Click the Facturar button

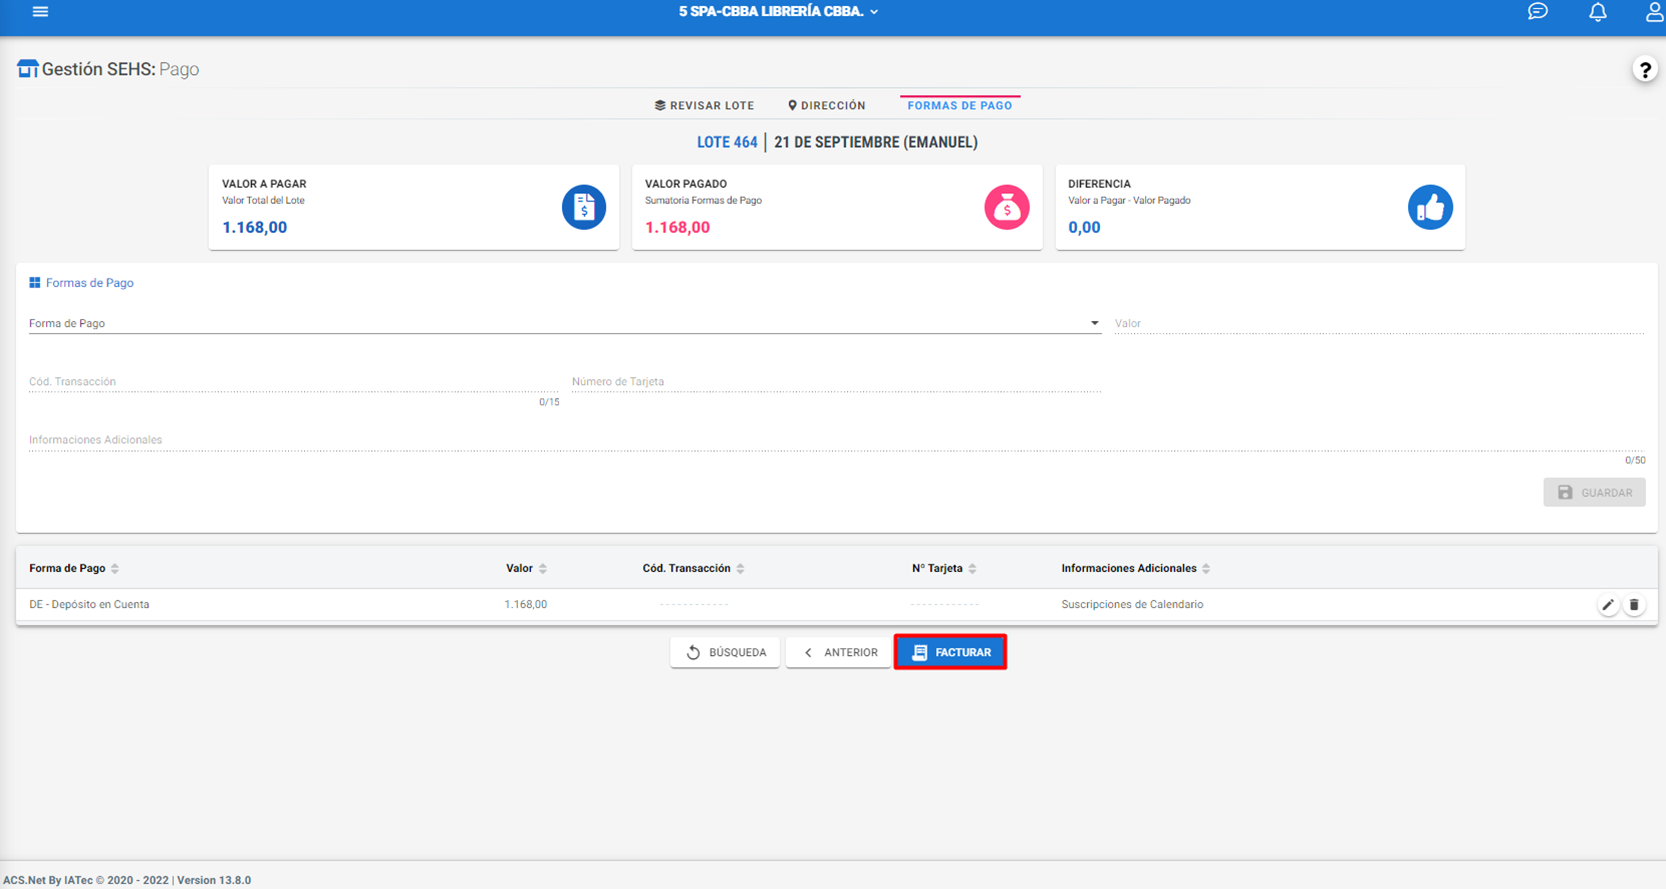[x=950, y=652]
